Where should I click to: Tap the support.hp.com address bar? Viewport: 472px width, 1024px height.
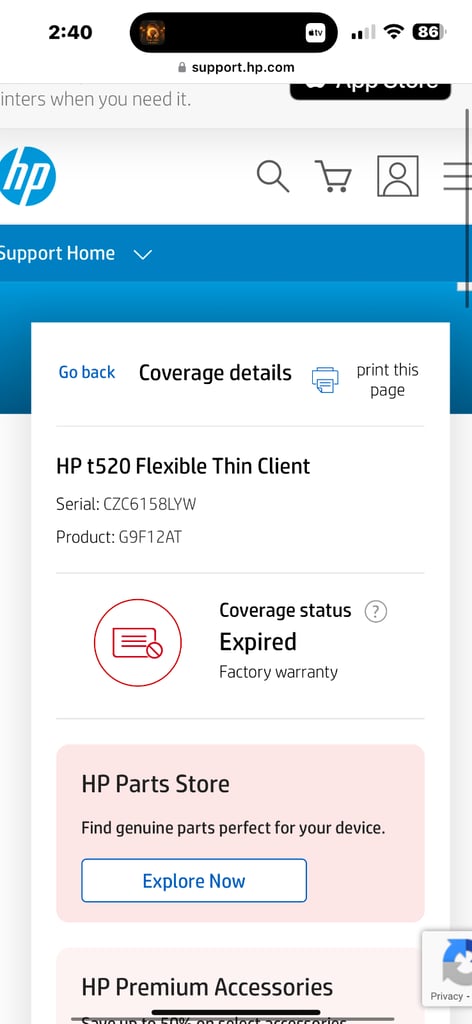[x=236, y=67]
